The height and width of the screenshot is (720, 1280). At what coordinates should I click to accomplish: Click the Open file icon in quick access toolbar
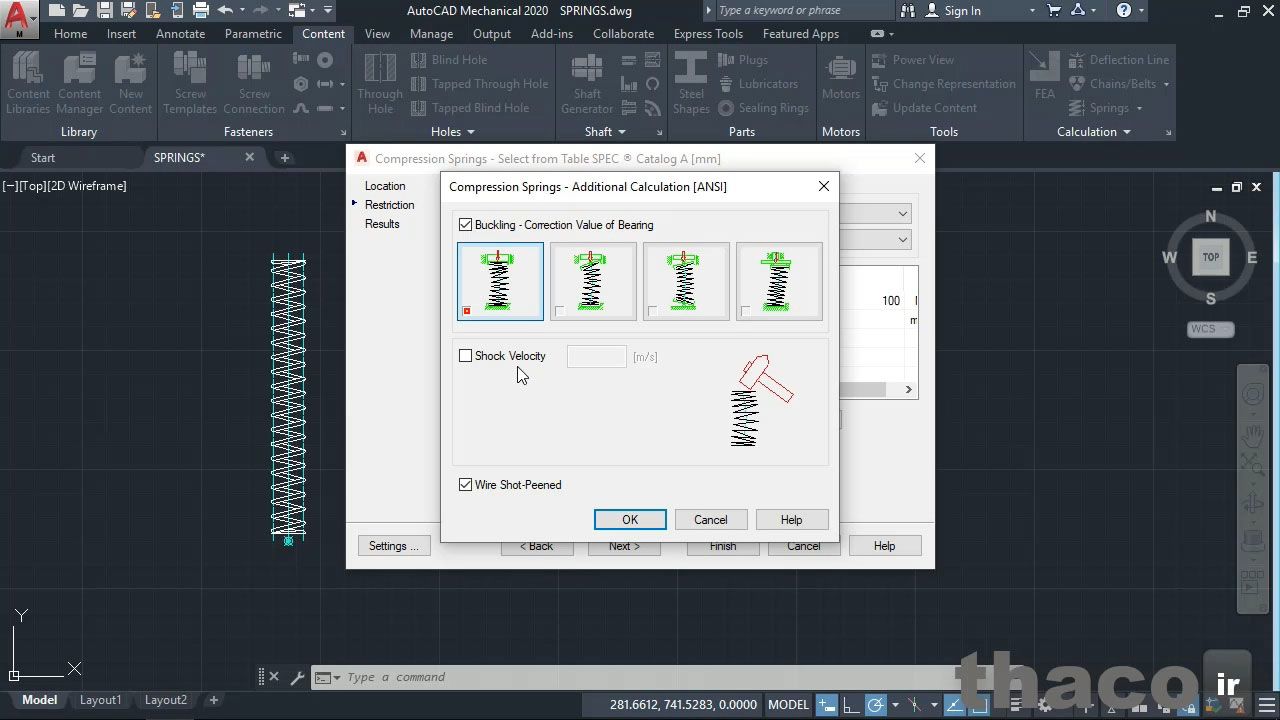[81, 11]
